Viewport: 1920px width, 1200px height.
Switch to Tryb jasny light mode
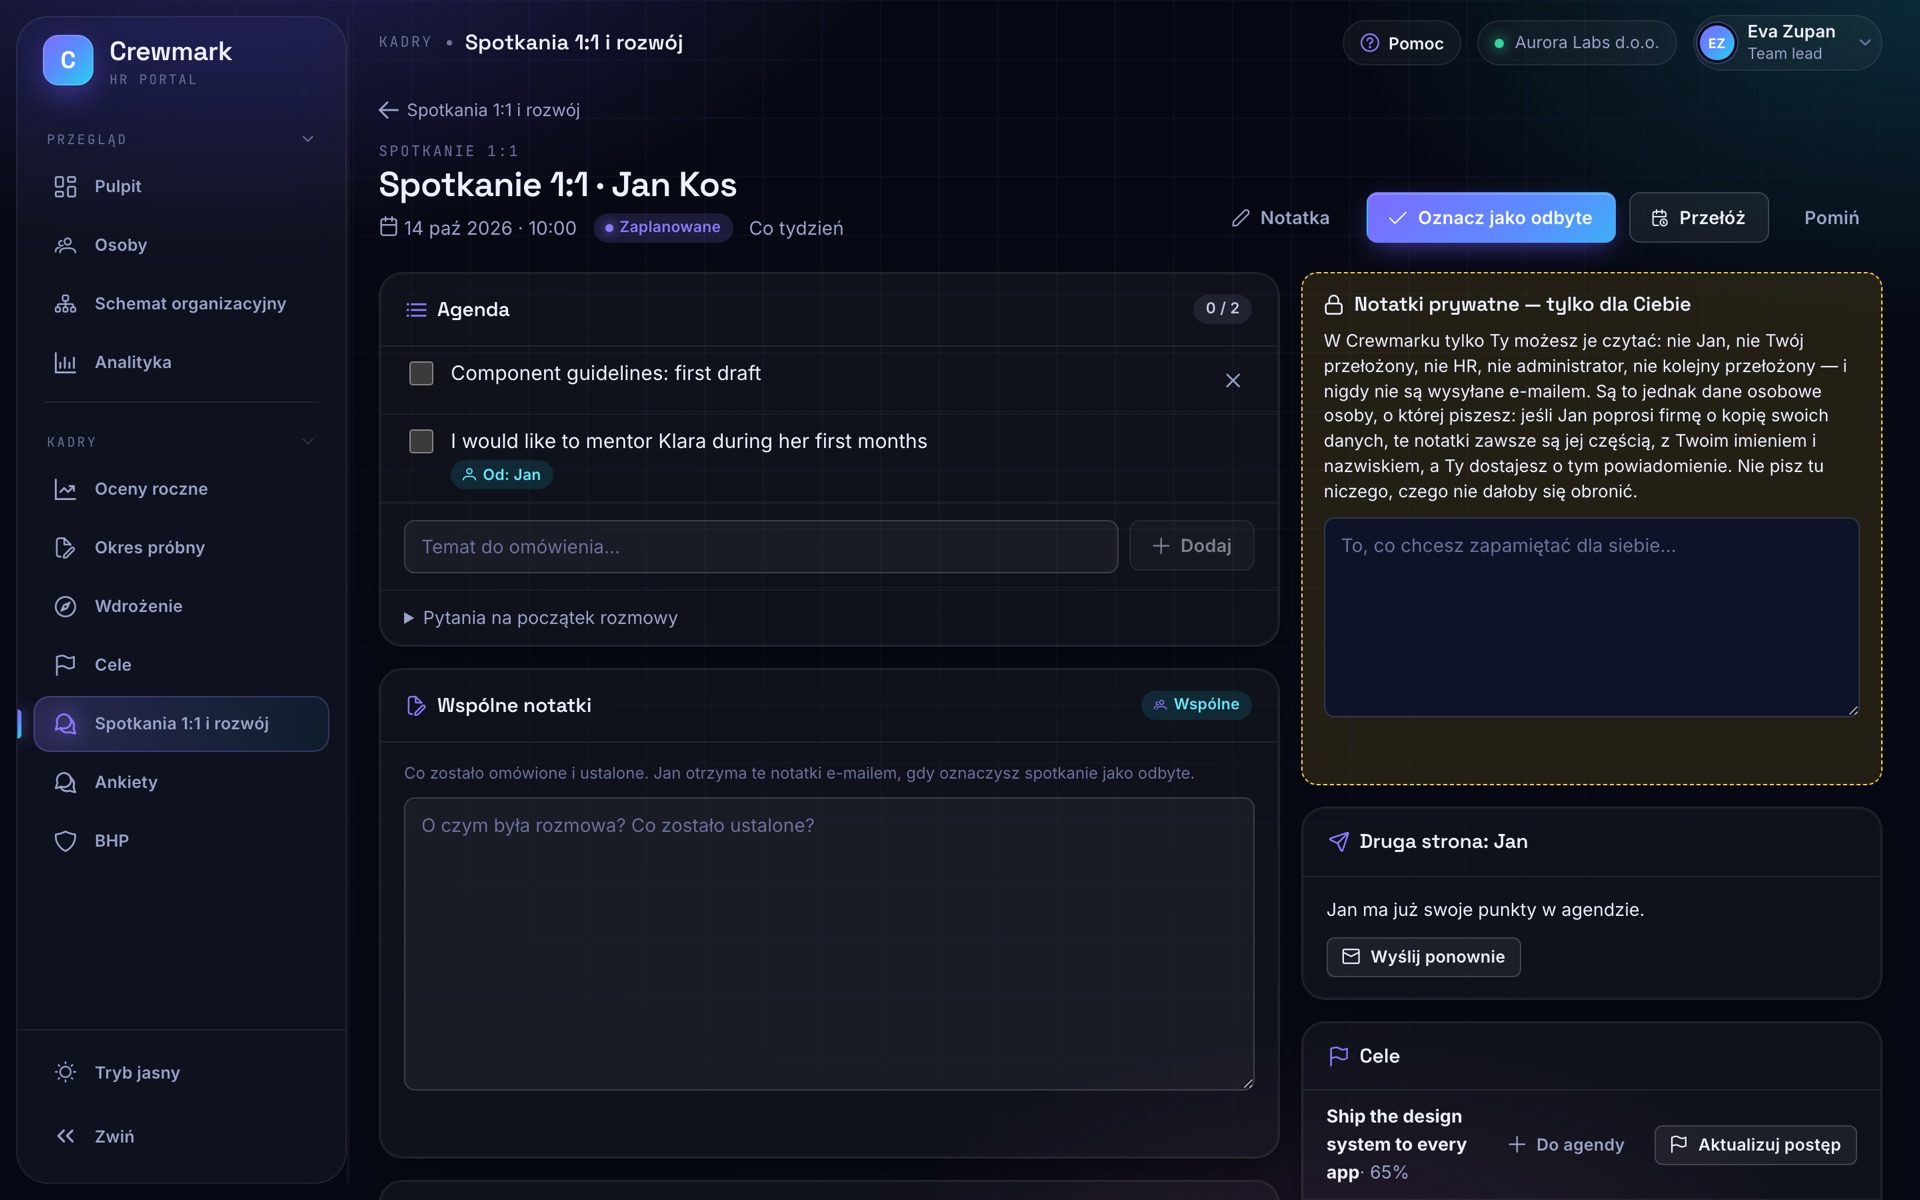(181, 1073)
